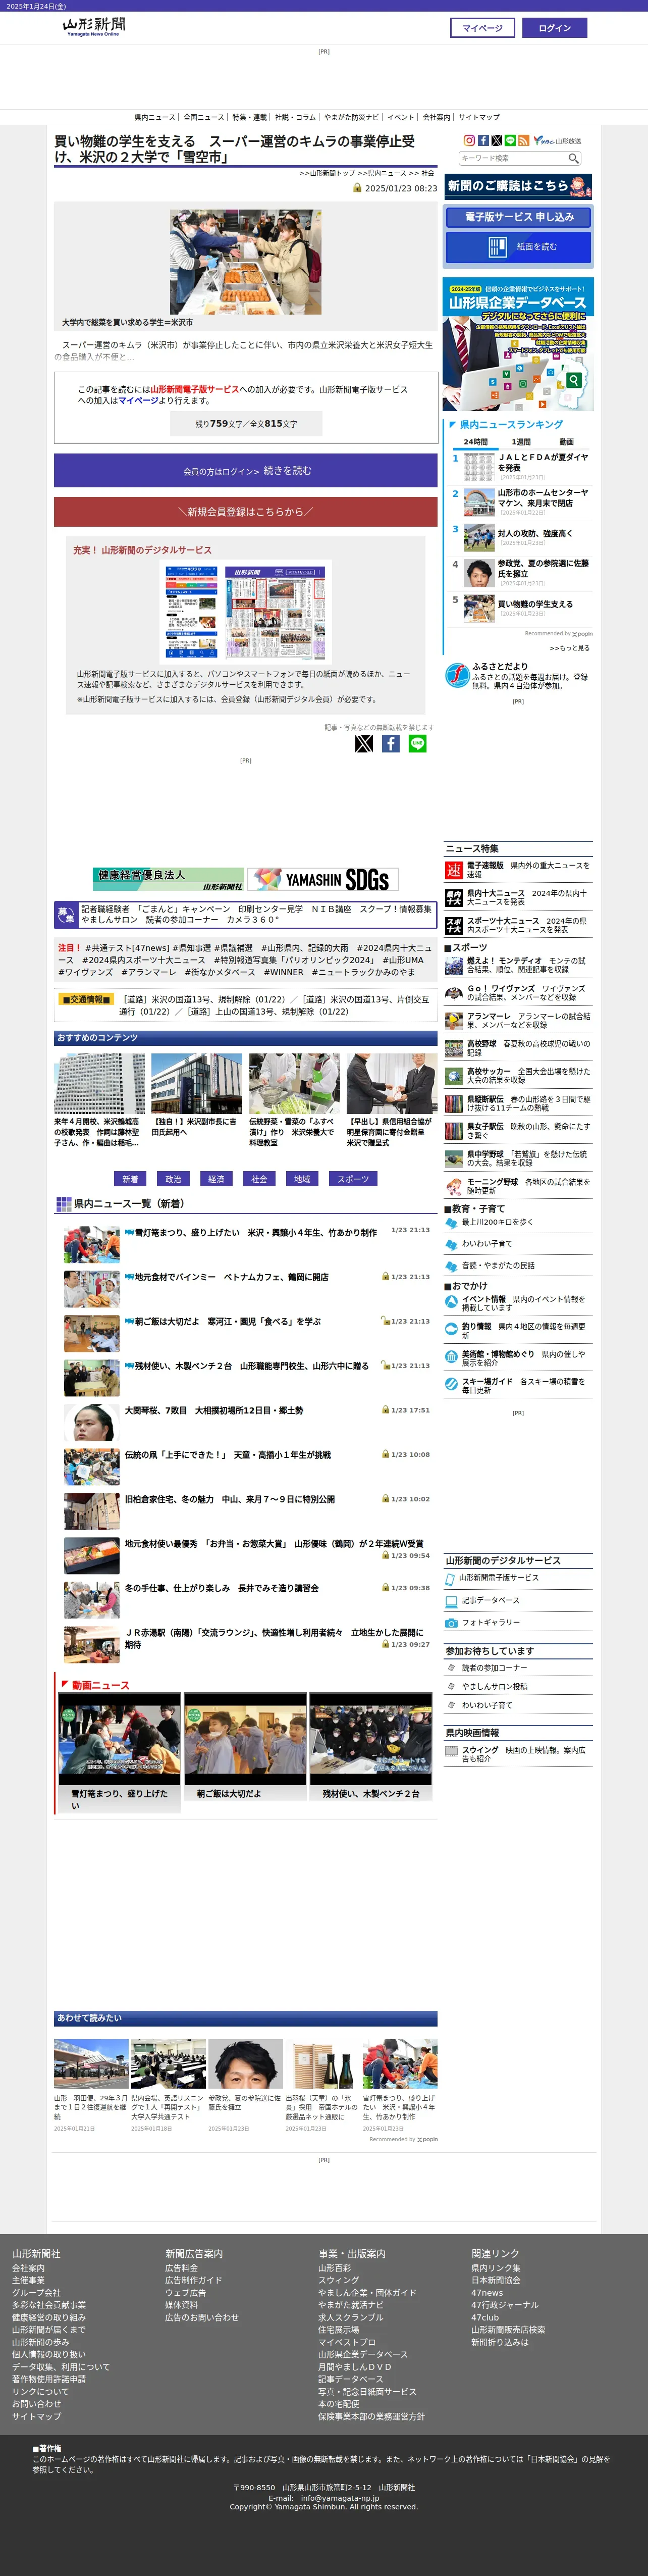The image size is (648, 2576).
Task: Click the 釣り情報 icon
Action: pyautogui.click(x=451, y=1330)
